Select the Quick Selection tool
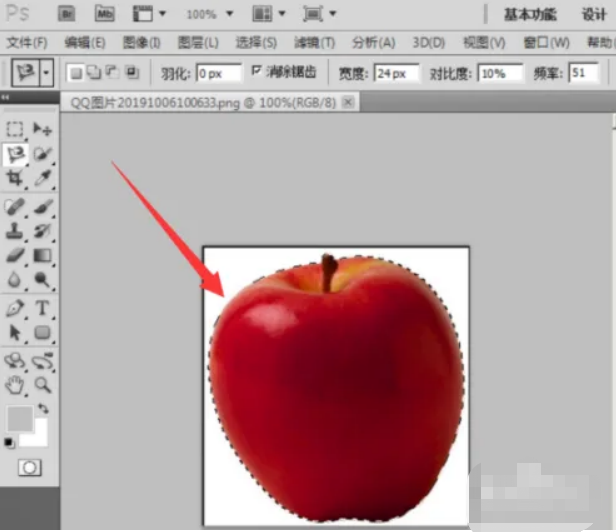 point(42,154)
